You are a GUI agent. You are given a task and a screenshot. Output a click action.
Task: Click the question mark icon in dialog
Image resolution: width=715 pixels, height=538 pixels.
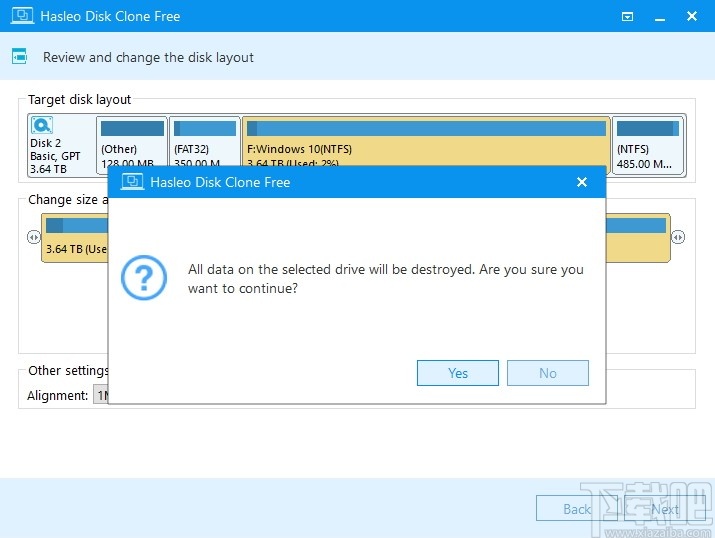[x=144, y=278]
